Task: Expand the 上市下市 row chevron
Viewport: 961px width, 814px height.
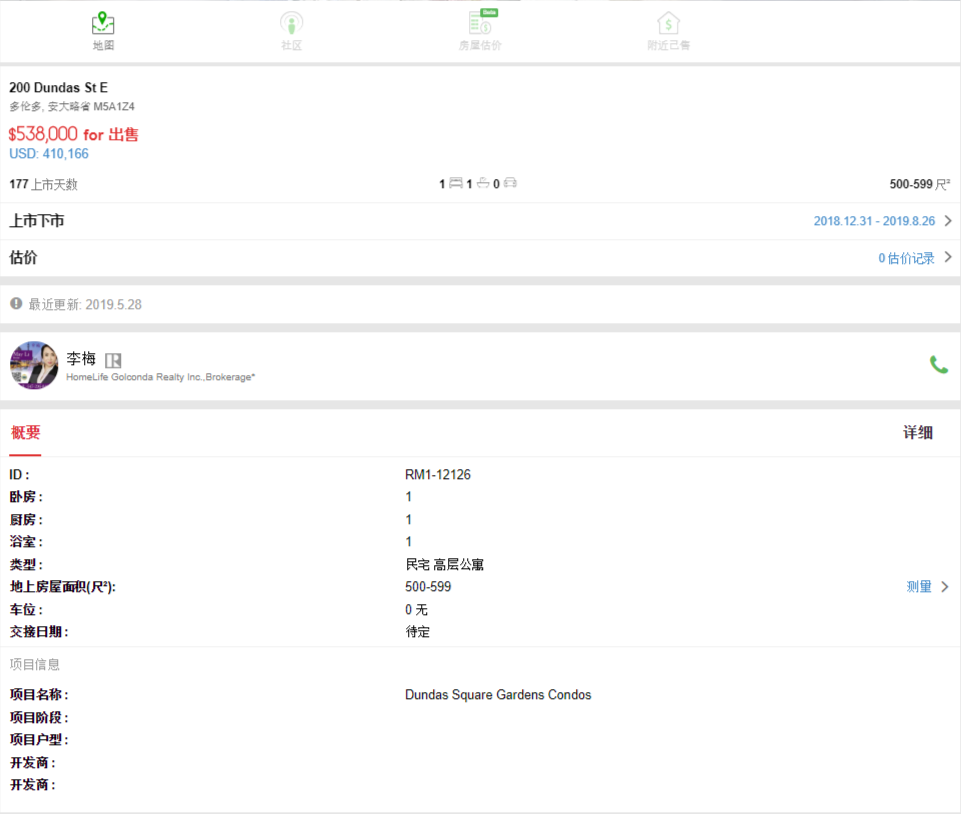Action: 947,221
